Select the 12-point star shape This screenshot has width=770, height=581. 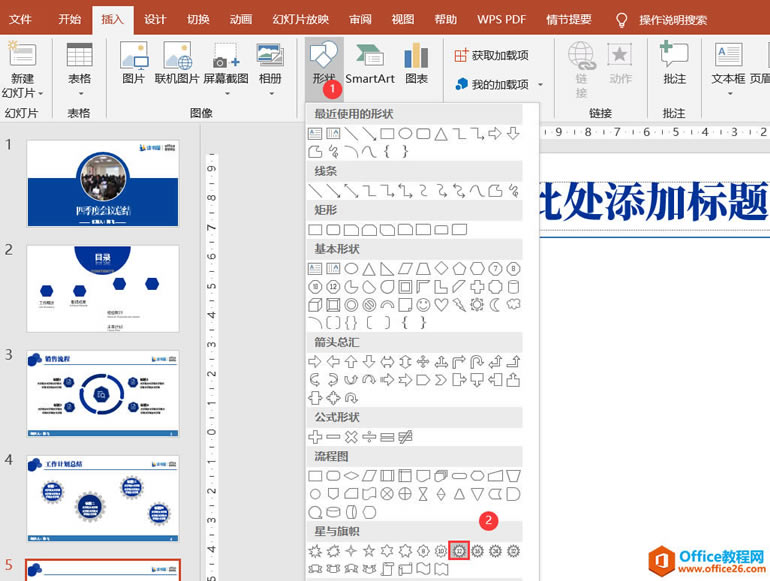tap(459, 550)
